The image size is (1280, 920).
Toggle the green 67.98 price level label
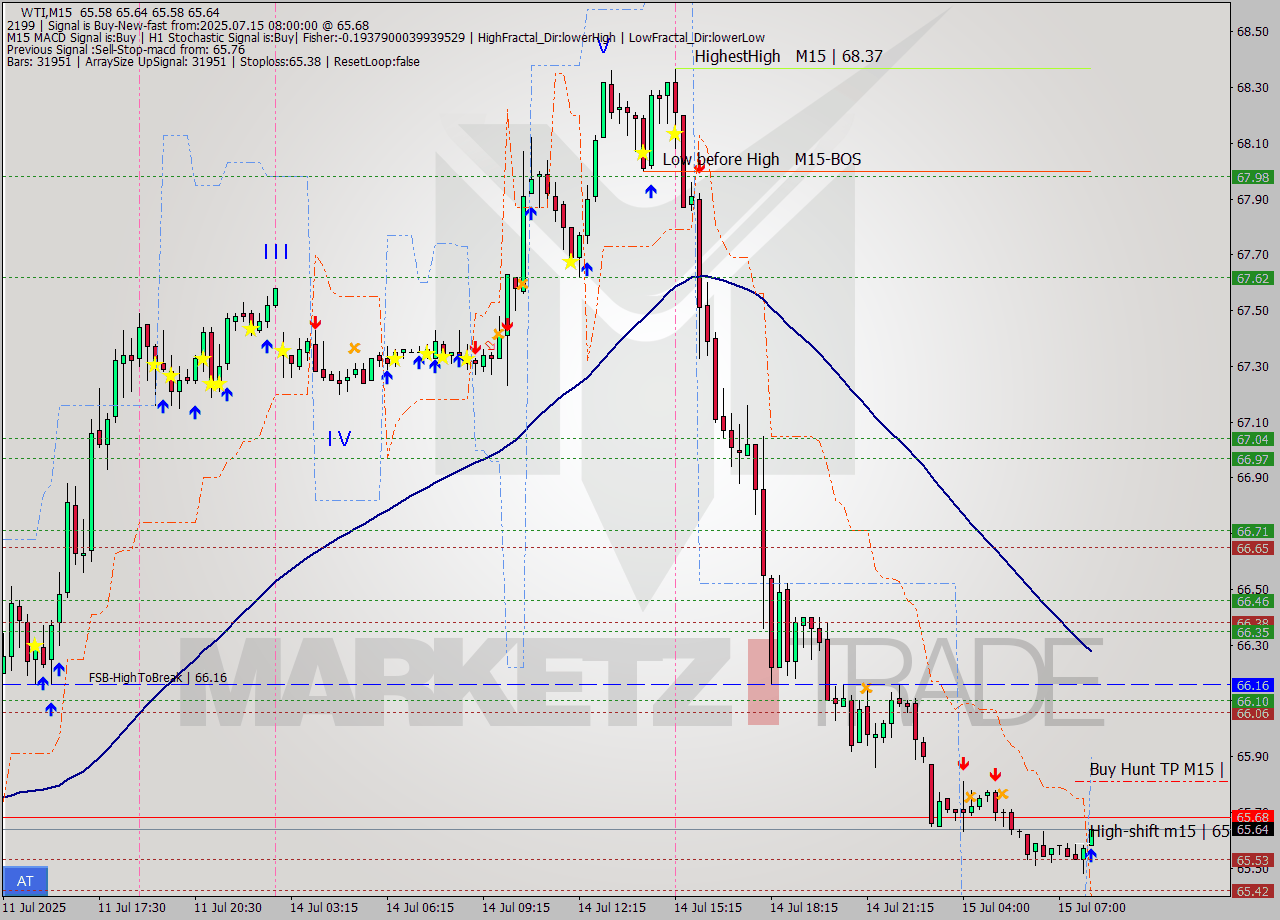point(1252,177)
